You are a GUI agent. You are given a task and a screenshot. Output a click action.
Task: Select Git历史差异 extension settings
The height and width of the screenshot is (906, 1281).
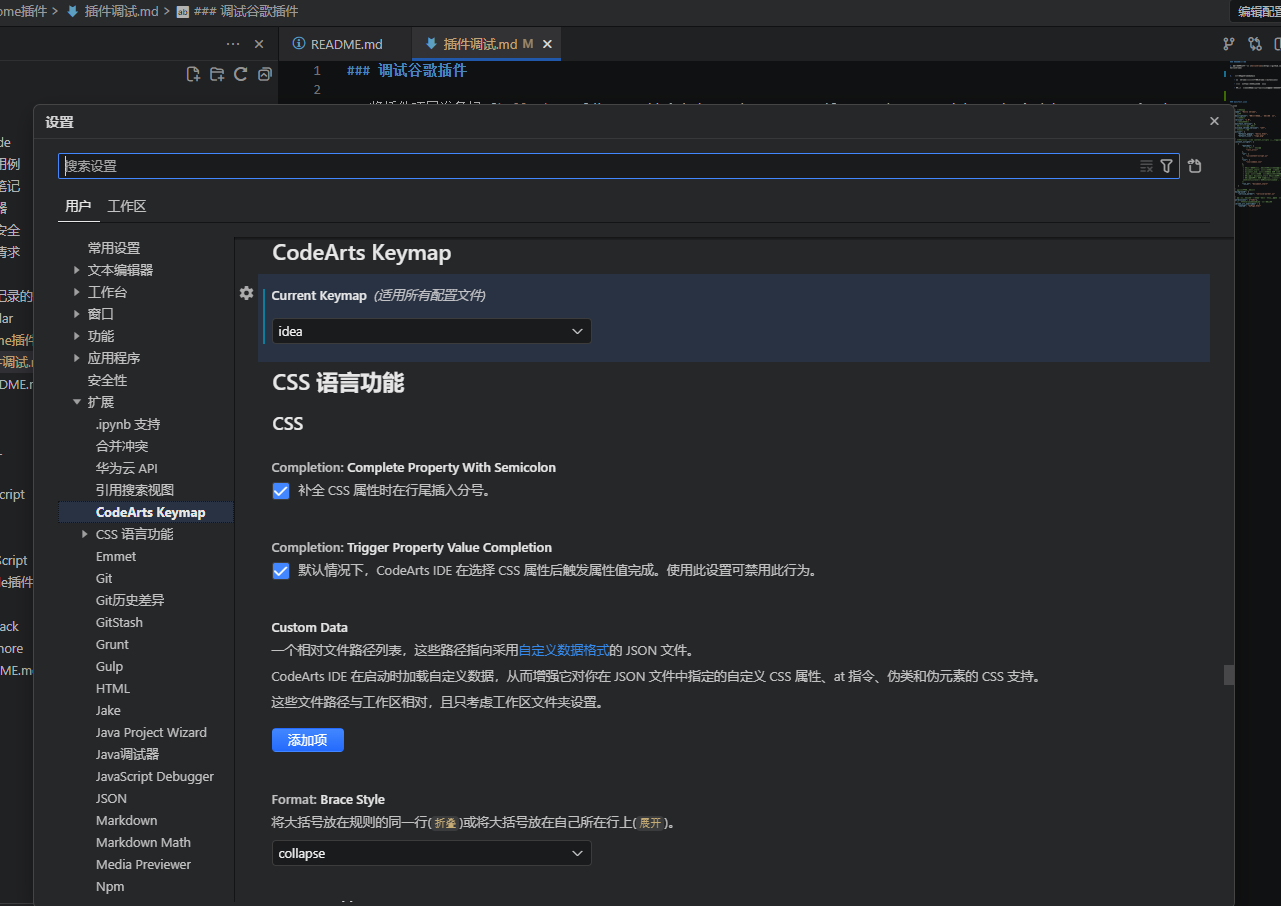click(130, 600)
